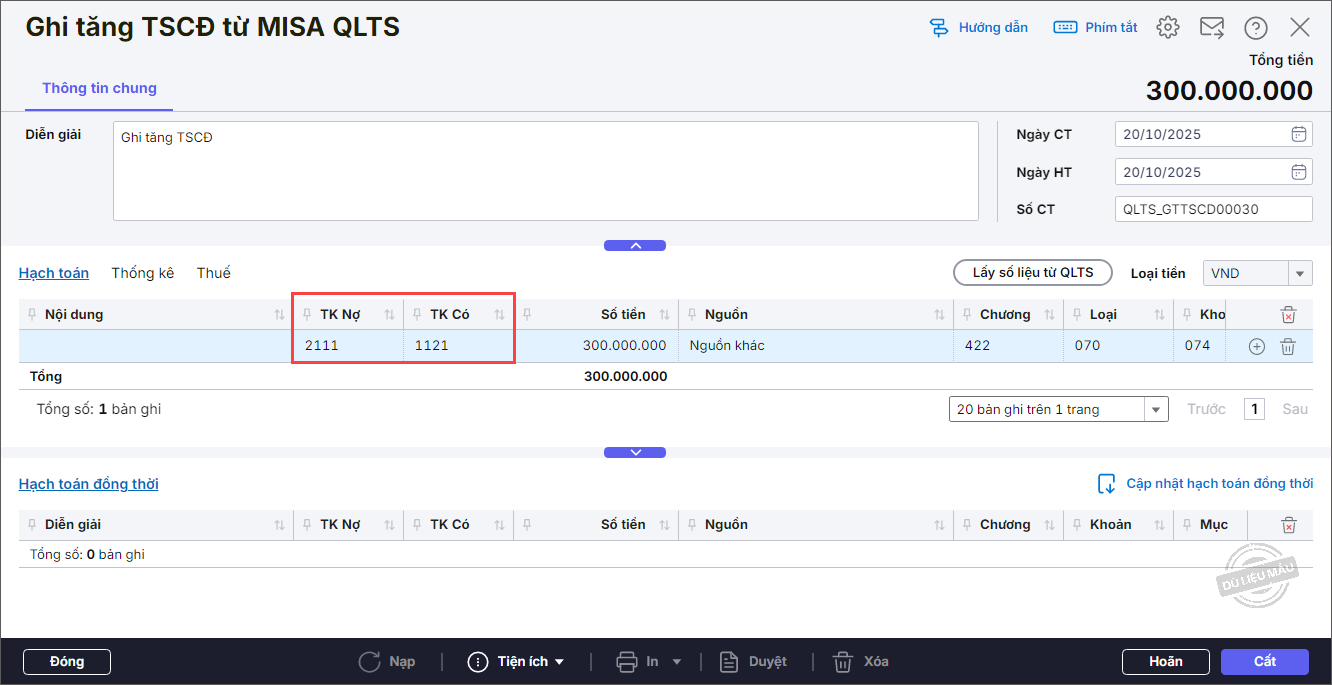The image size is (1332, 685).
Task: Open the settings gear icon
Action: pyautogui.click(x=1168, y=28)
